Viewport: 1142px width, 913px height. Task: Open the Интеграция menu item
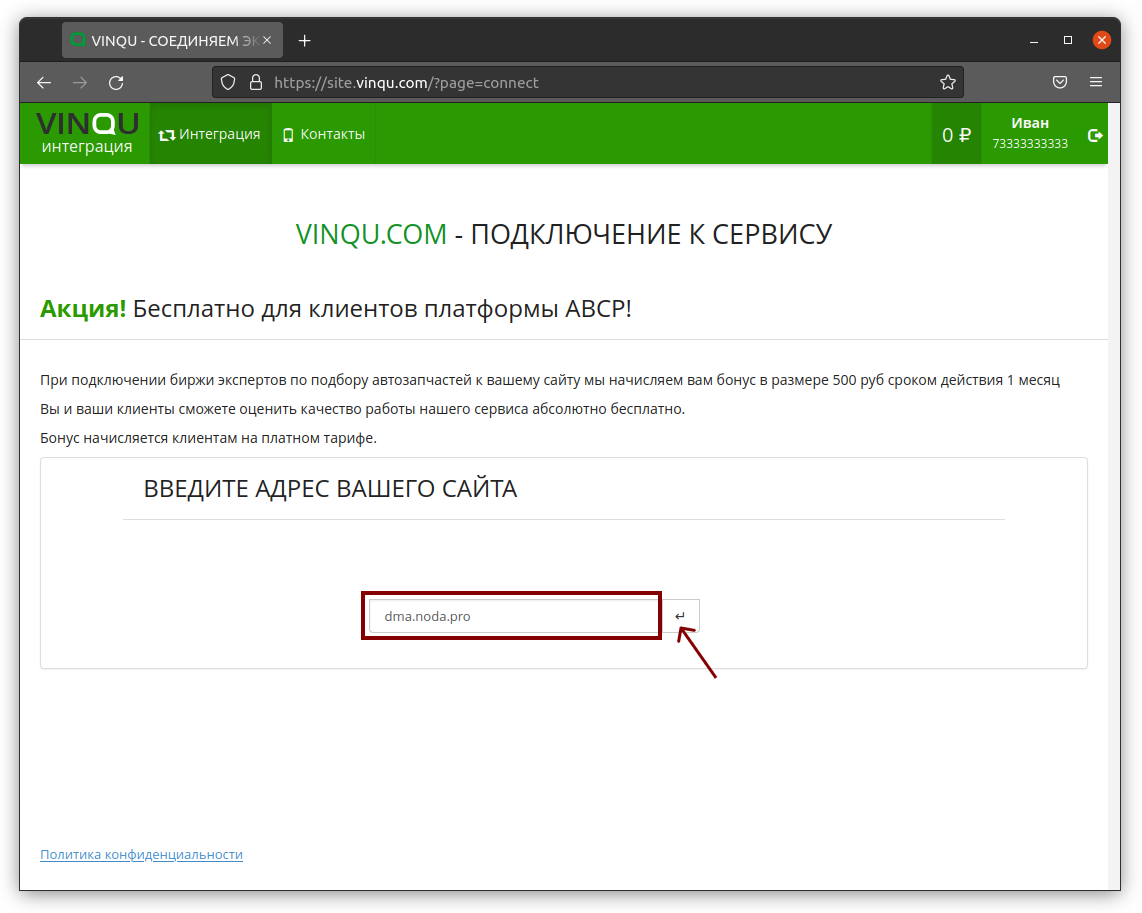(210, 134)
